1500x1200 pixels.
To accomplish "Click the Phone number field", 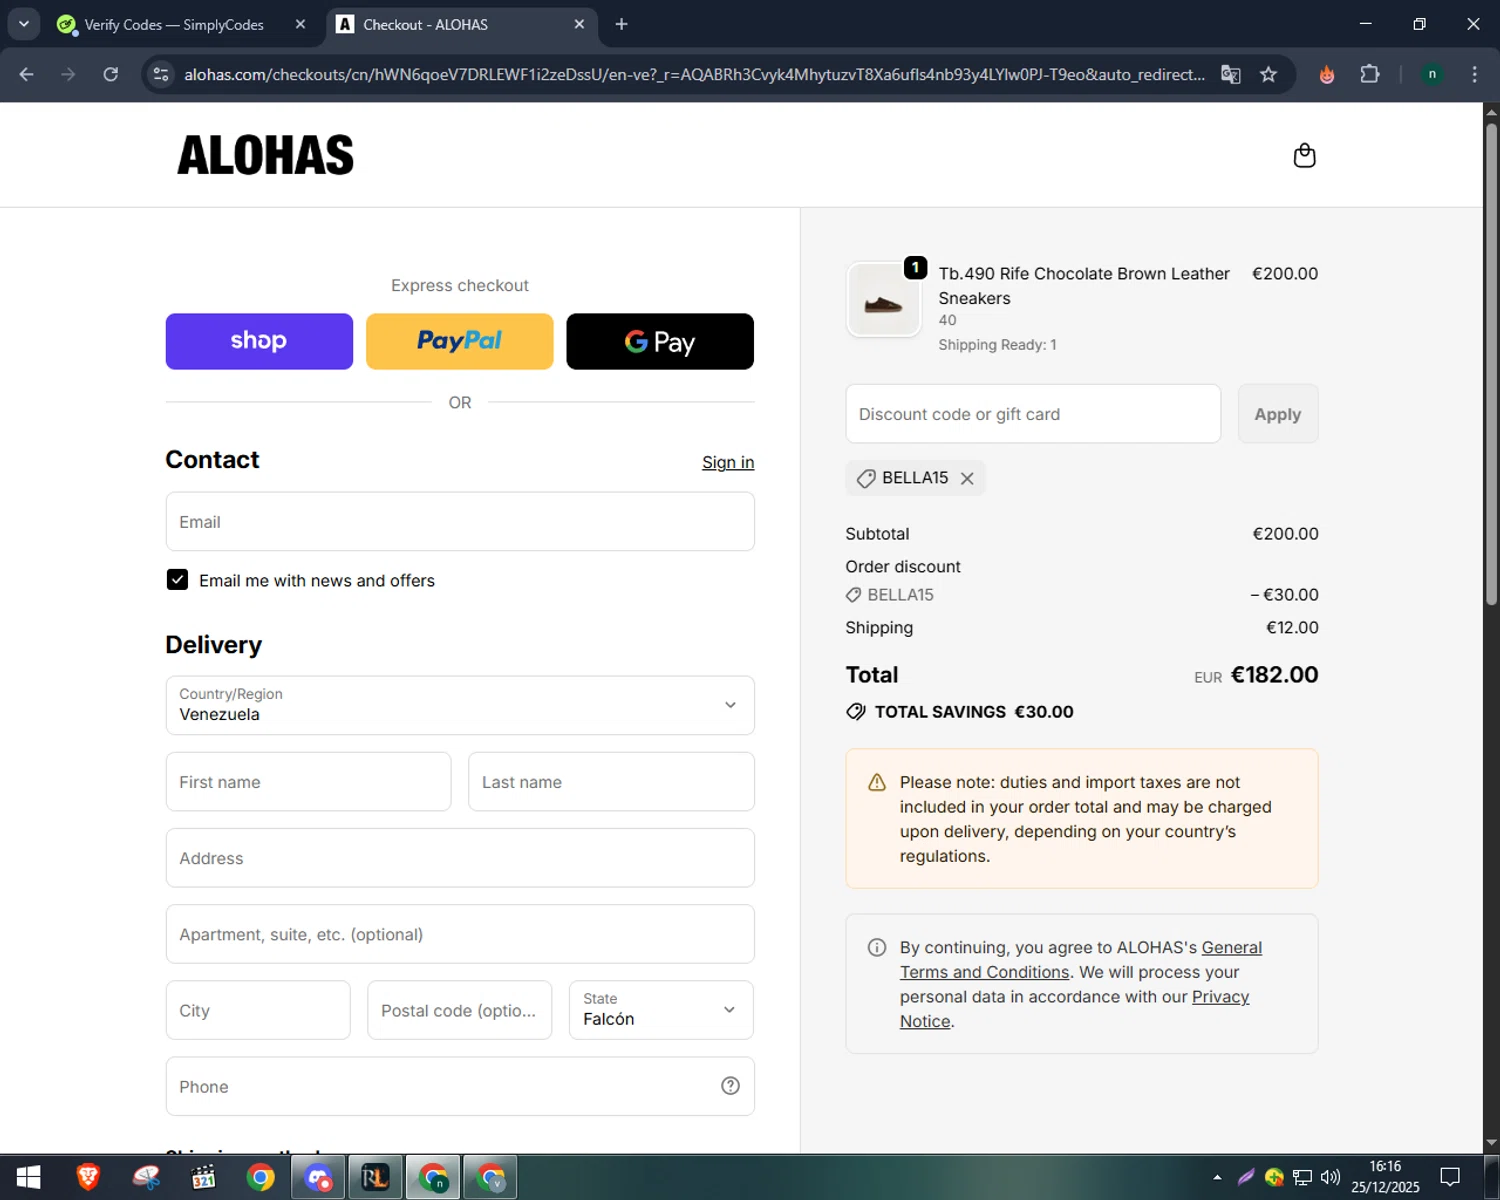I will tap(460, 1086).
